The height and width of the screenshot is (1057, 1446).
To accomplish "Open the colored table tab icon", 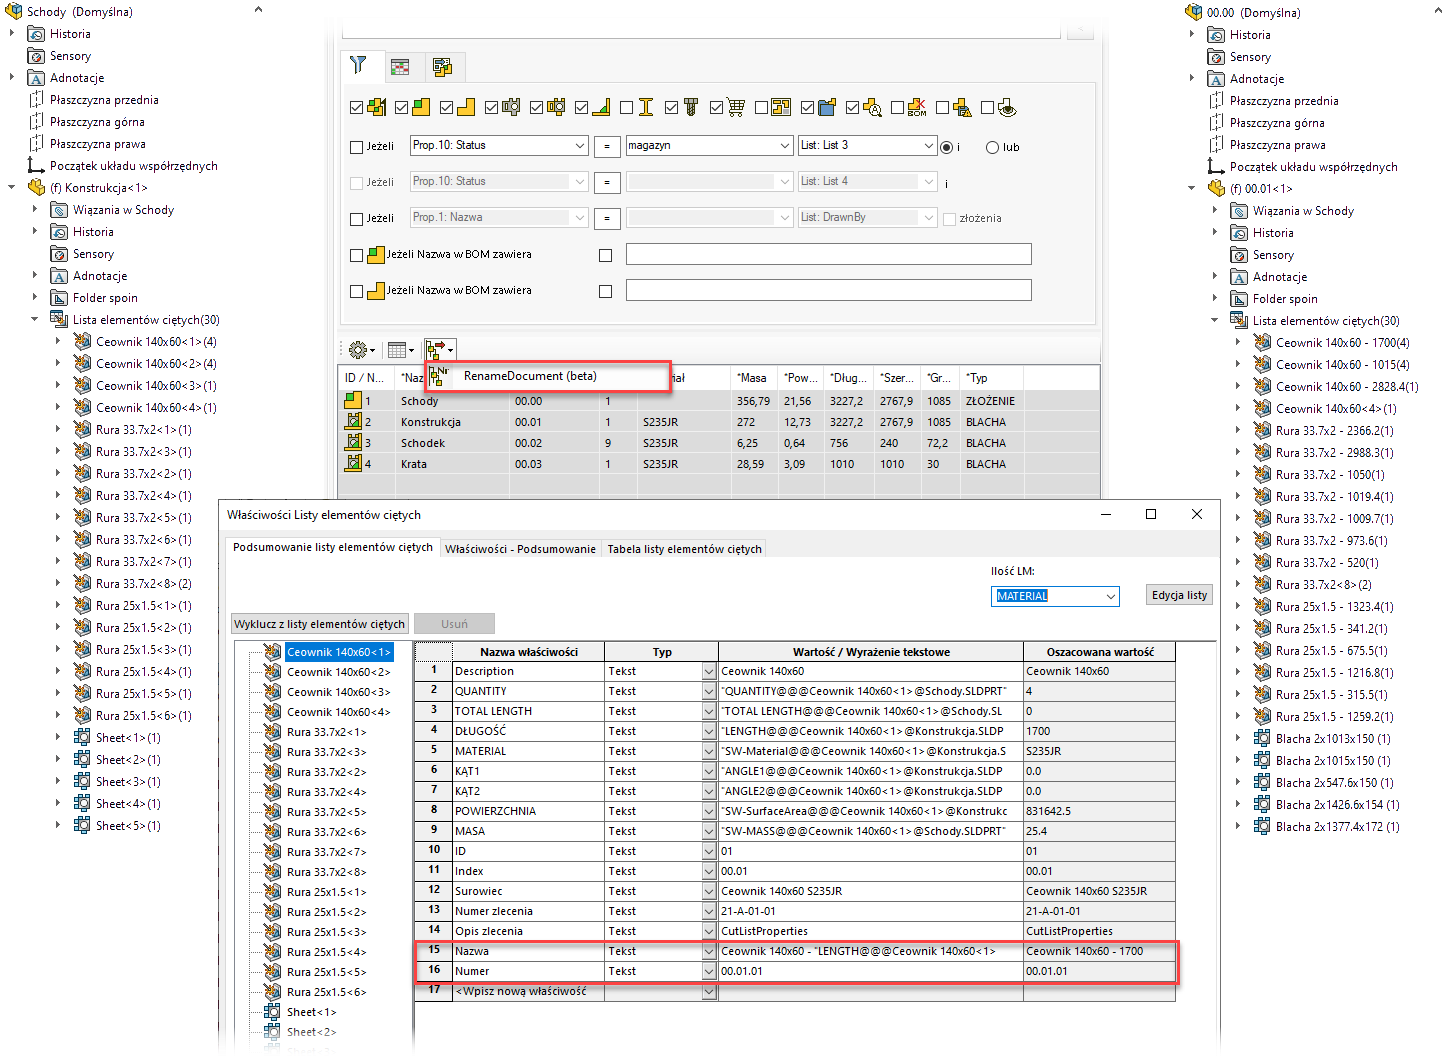I will point(400,67).
